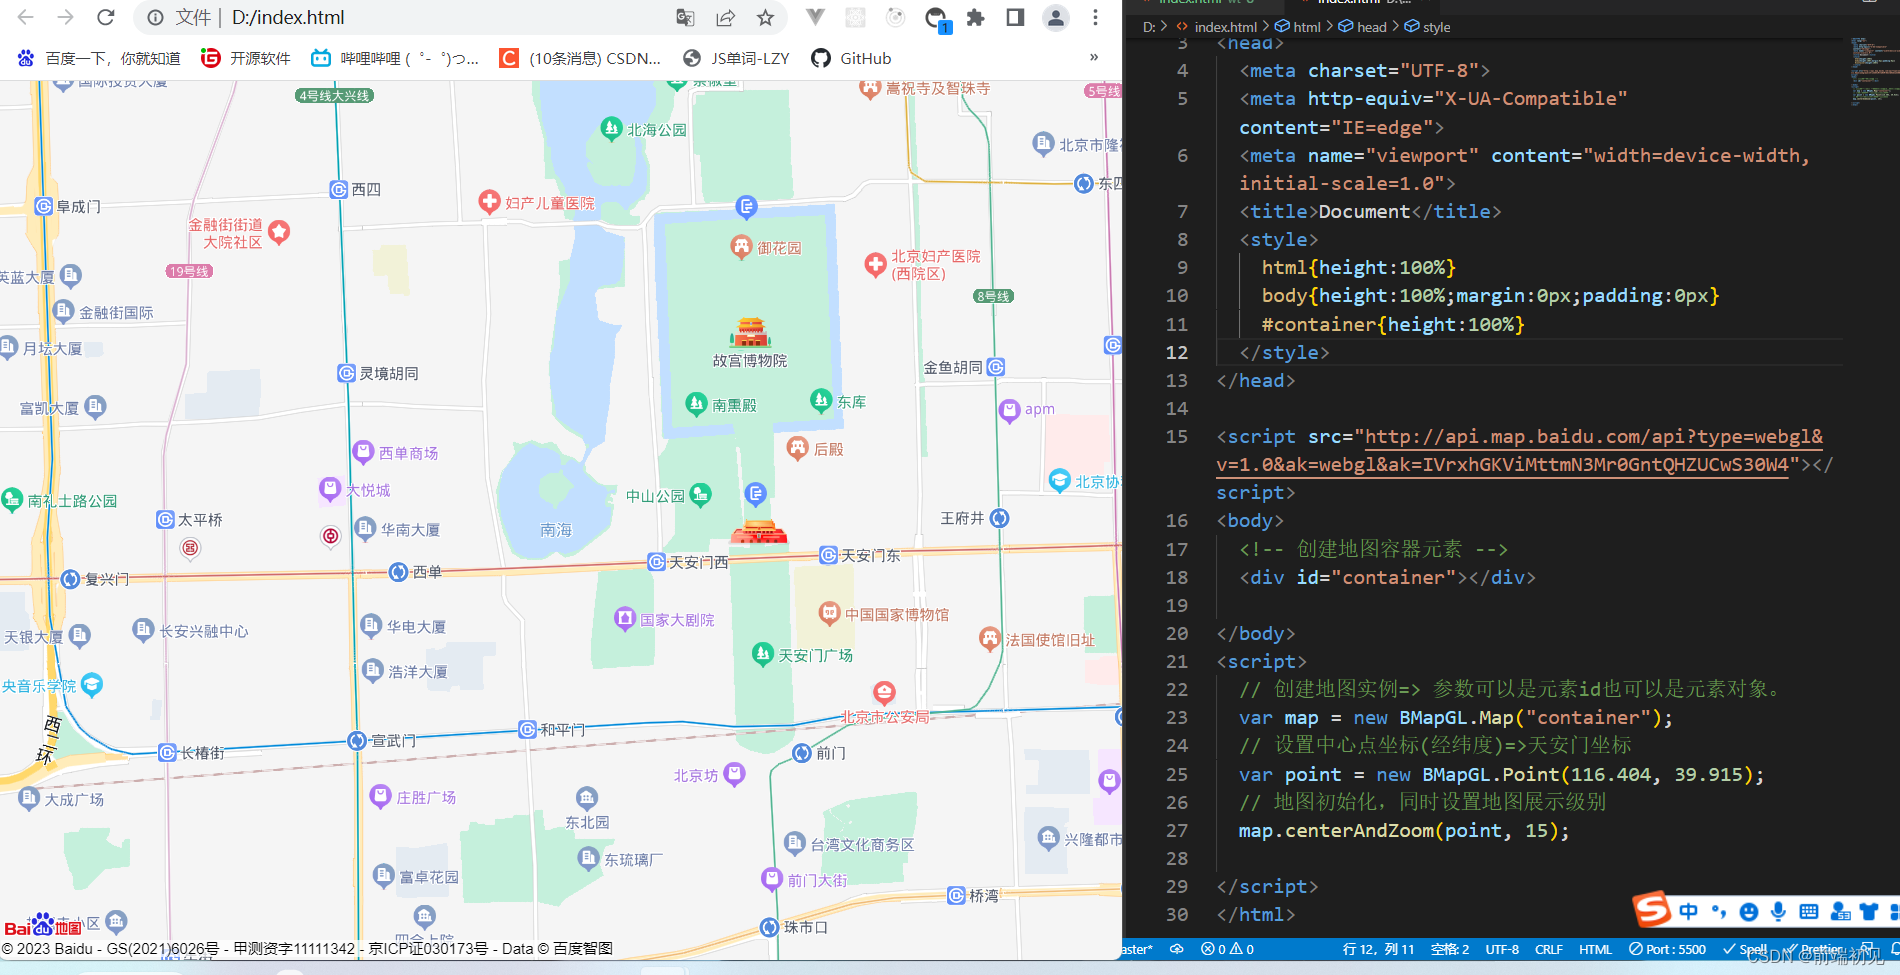
Task: Toggle the Spell checker in status bar
Action: (x=1745, y=949)
